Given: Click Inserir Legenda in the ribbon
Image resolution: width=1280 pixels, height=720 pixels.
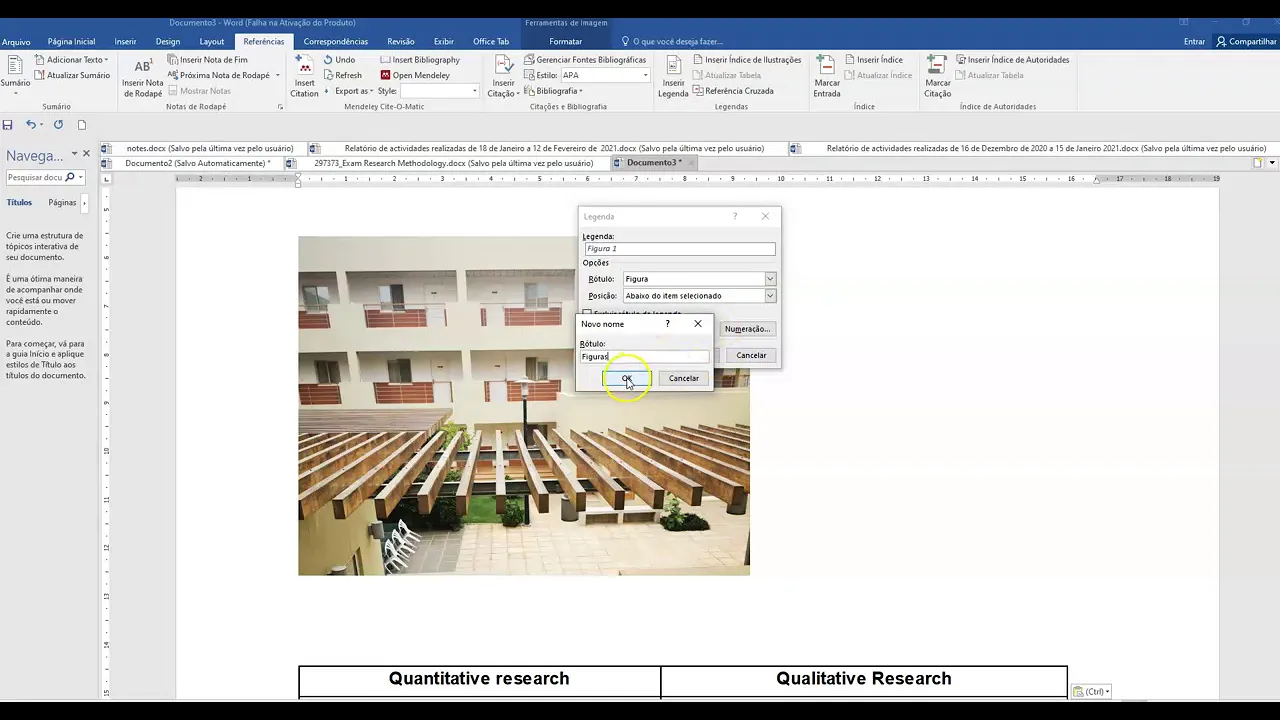Looking at the screenshot, I should coord(673,76).
